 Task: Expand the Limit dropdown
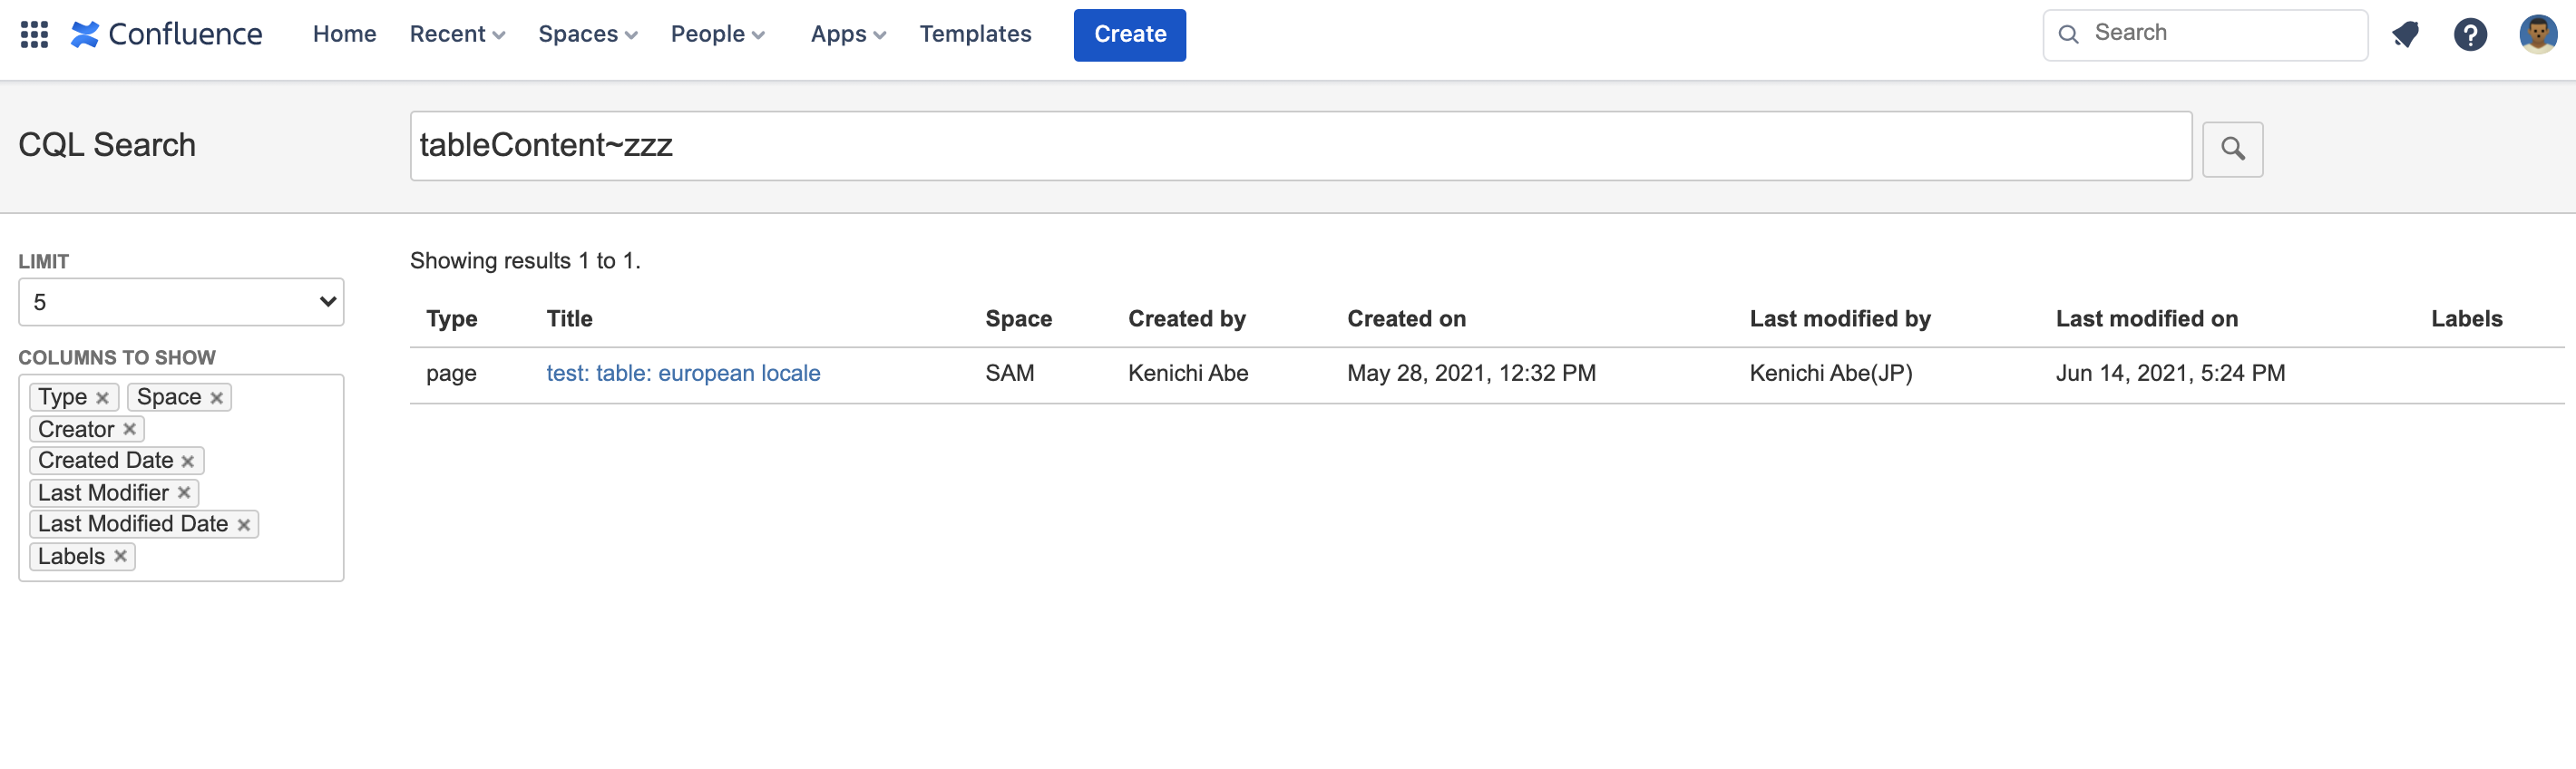181,302
